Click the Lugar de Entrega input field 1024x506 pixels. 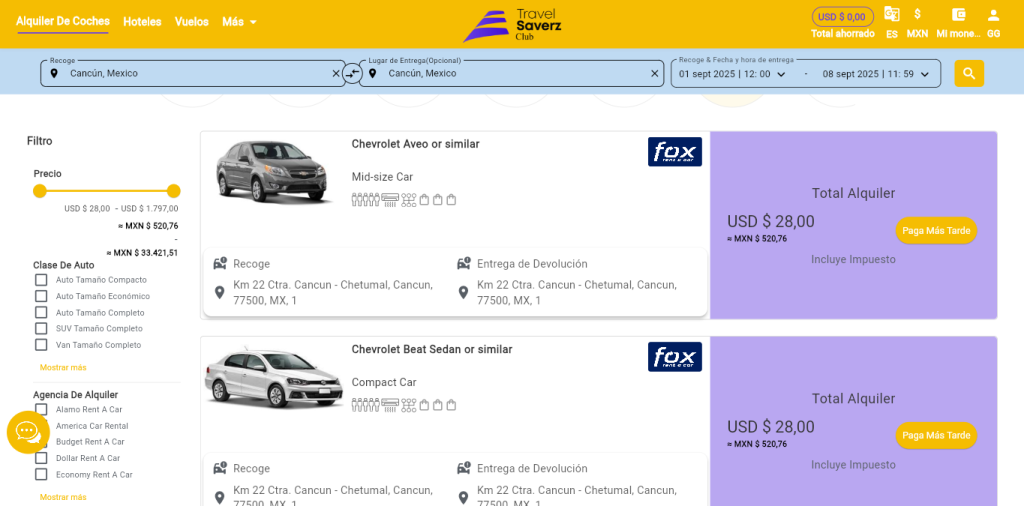511,74
